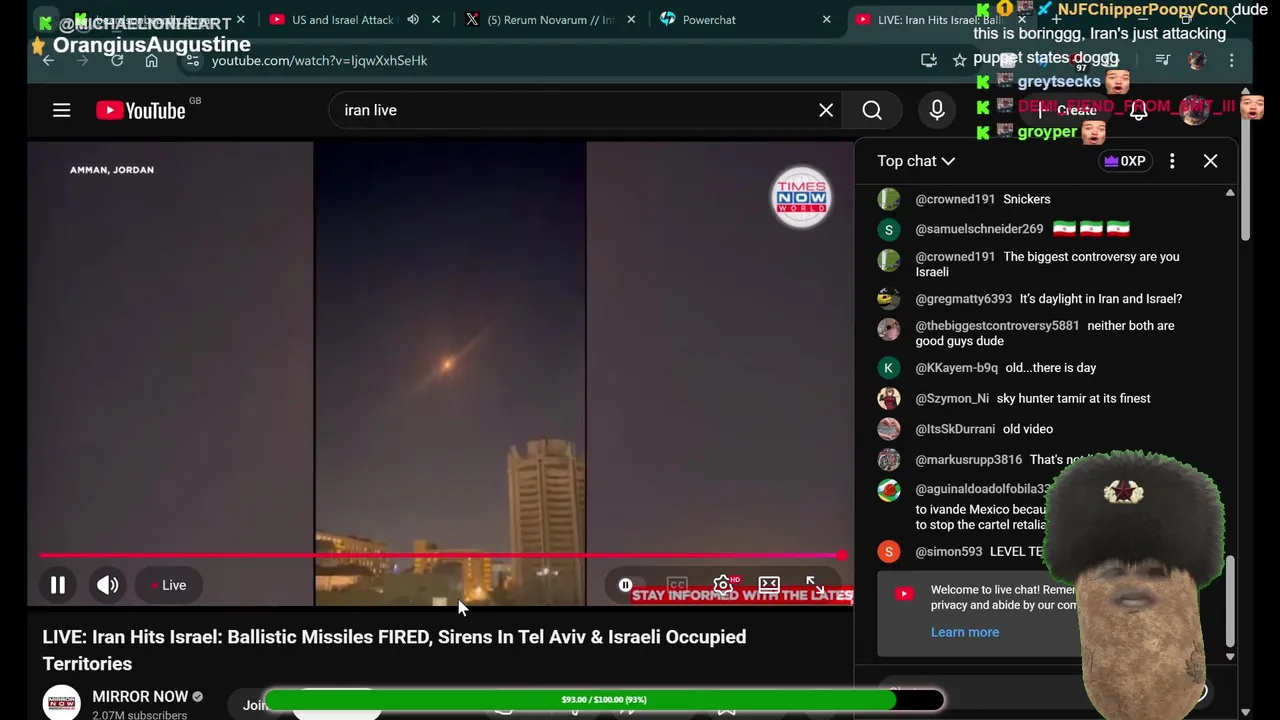Image resolution: width=1280 pixels, height=720 pixels.
Task: Follow the Learn more link in chat
Action: (x=965, y=632)
